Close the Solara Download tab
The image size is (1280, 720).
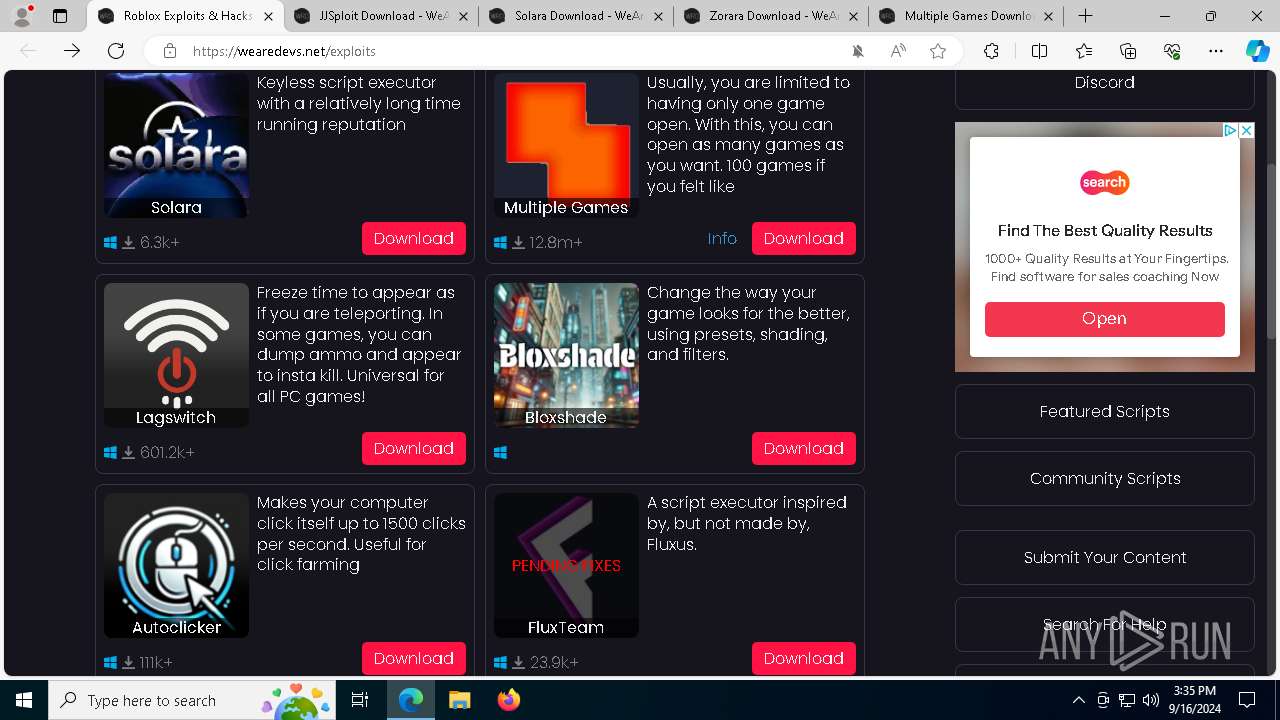[x=659, y=16]
